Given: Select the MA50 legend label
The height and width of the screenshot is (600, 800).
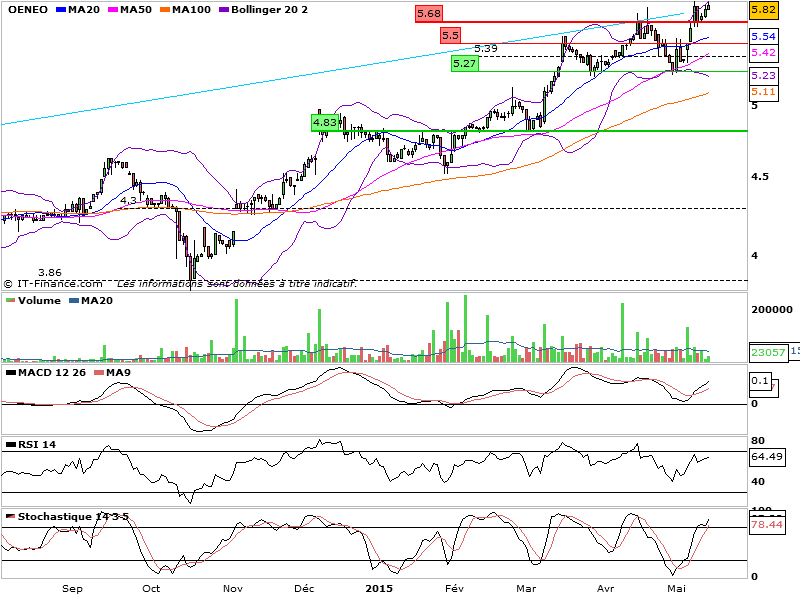Looking at the screenshot, I should point(136,10).
